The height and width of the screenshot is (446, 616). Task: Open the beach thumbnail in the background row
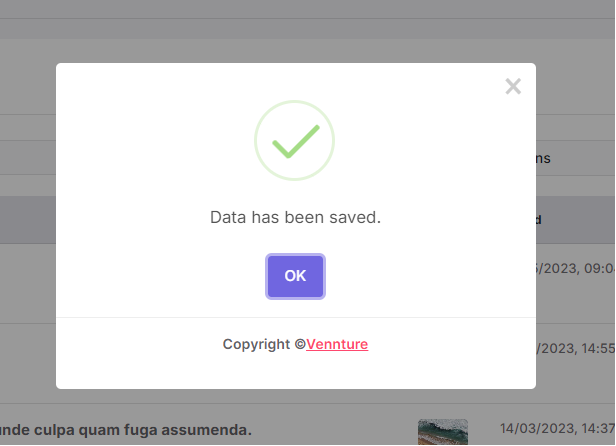443,432
